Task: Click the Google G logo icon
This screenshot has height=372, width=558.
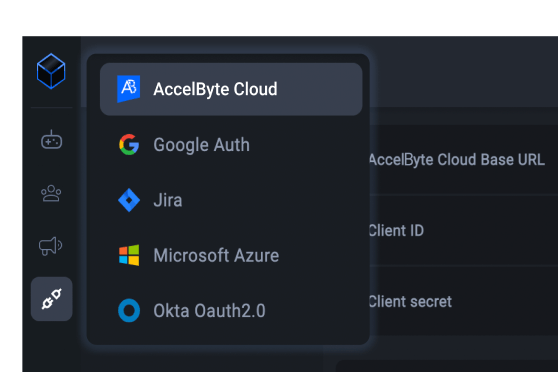Action: point(129,145)
